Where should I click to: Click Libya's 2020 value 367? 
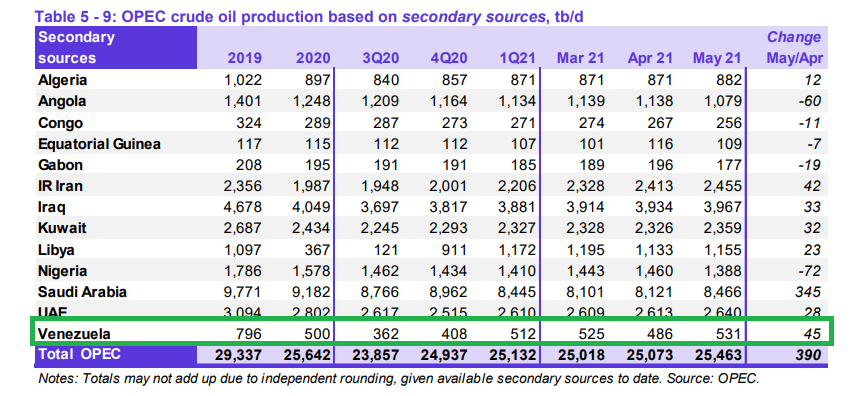point(316,250)
